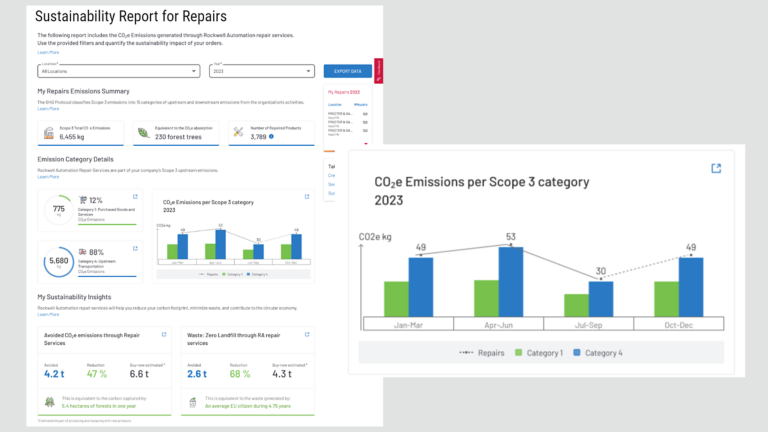
Task: Click the blue Apr-Jun bar in enlarged chart
Action: 511,282
